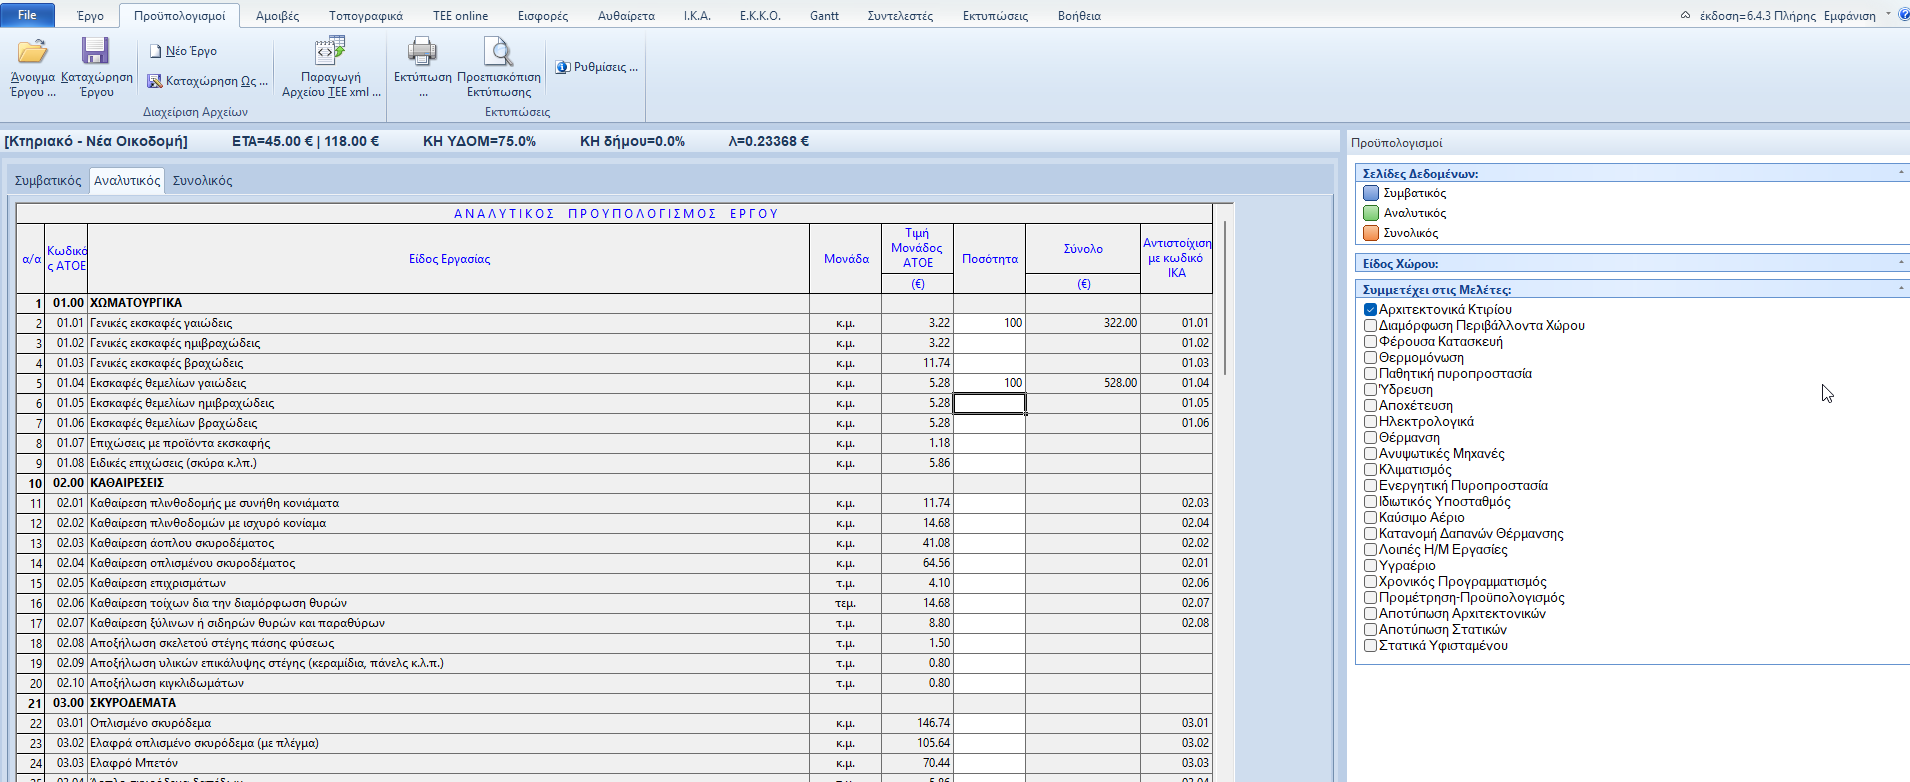This screenshot has width=1910, height=782.
Task: Expand the Είδος Χώρου section
Action: coord(1901,263)
